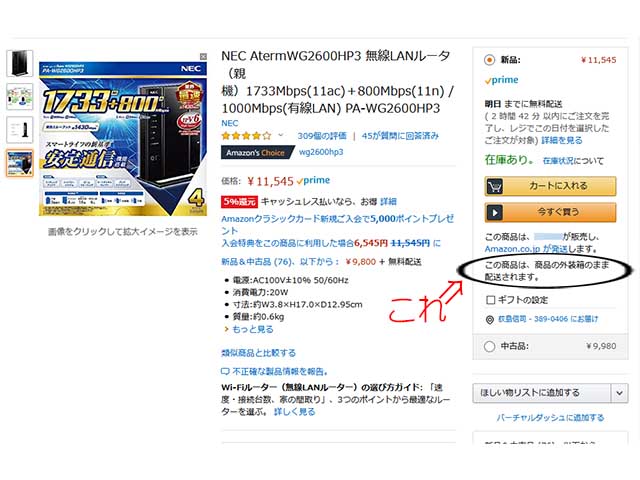Click the report speech bubble icon
This screenshot has width=640, height=480.
click(x=225, y=372)
